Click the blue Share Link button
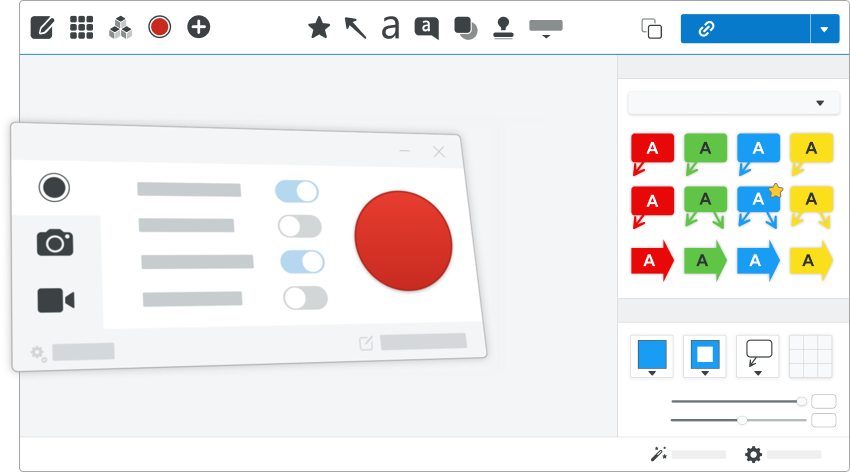850x472 pixels. [745, 29]
